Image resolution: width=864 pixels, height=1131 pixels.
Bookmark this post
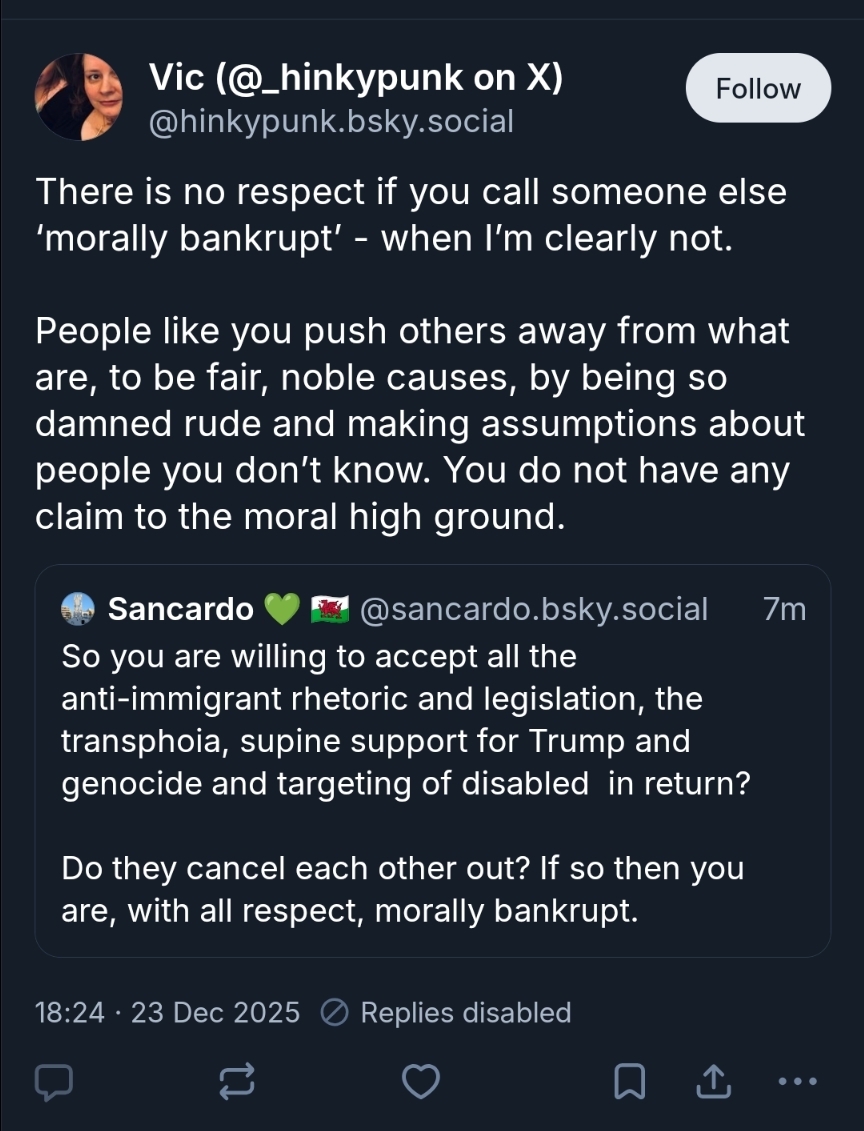tap(629, 1080)
